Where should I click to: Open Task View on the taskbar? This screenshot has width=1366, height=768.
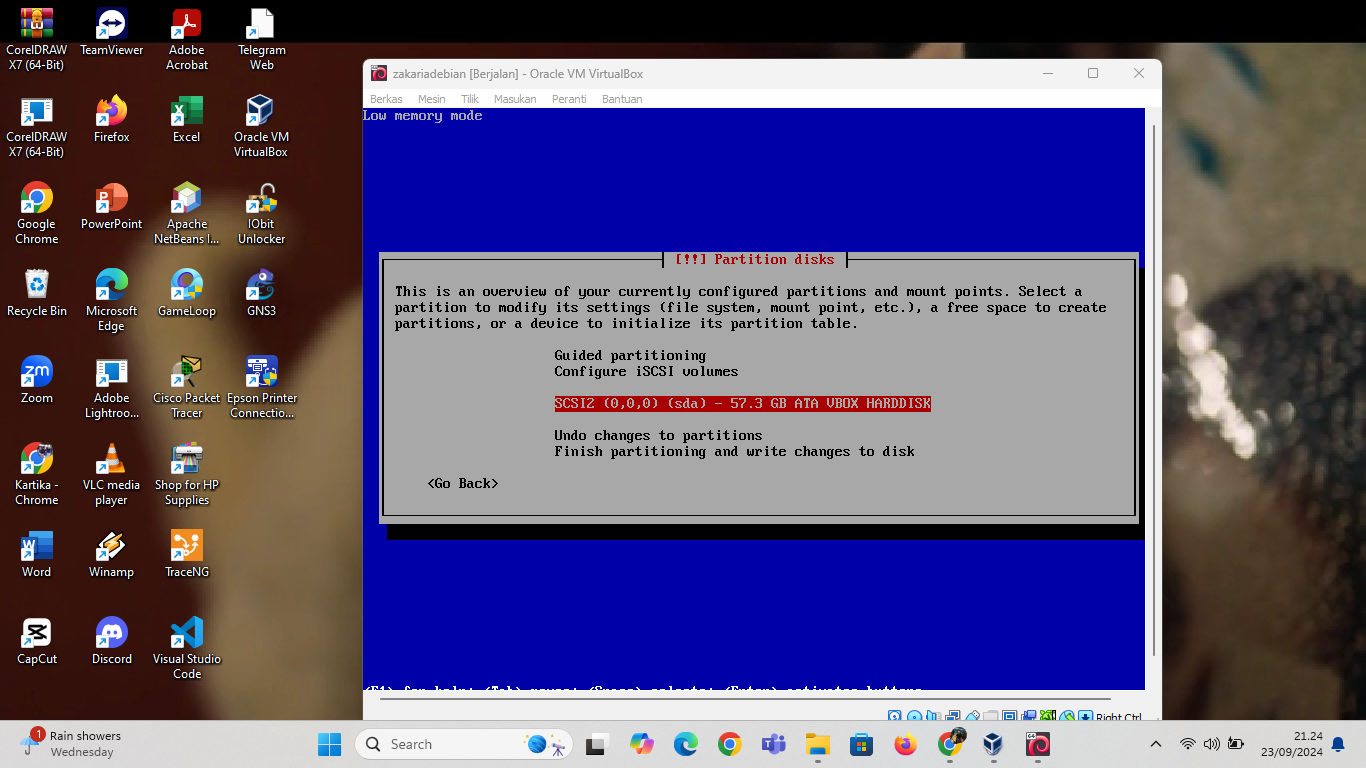(598, 744)
